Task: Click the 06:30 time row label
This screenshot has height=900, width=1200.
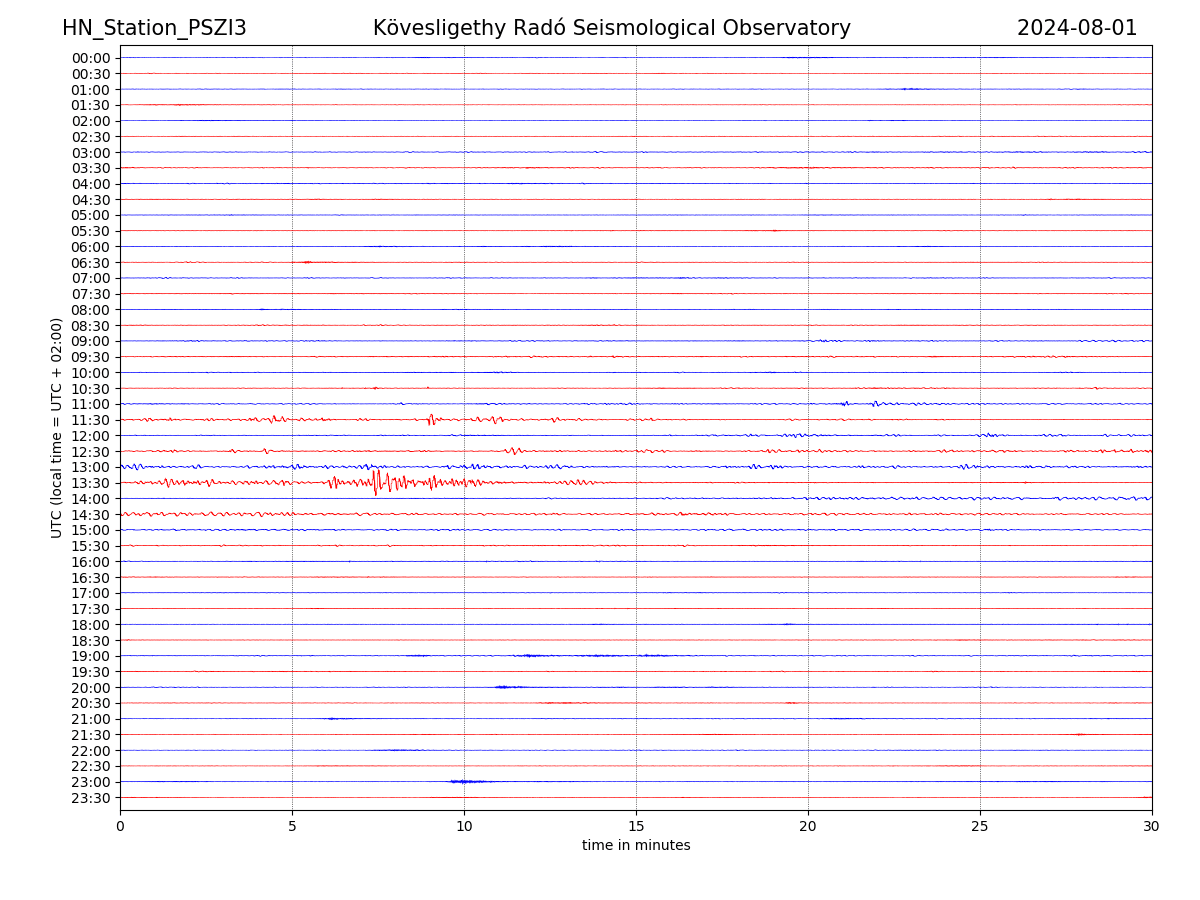Action: tap(90, 263)
